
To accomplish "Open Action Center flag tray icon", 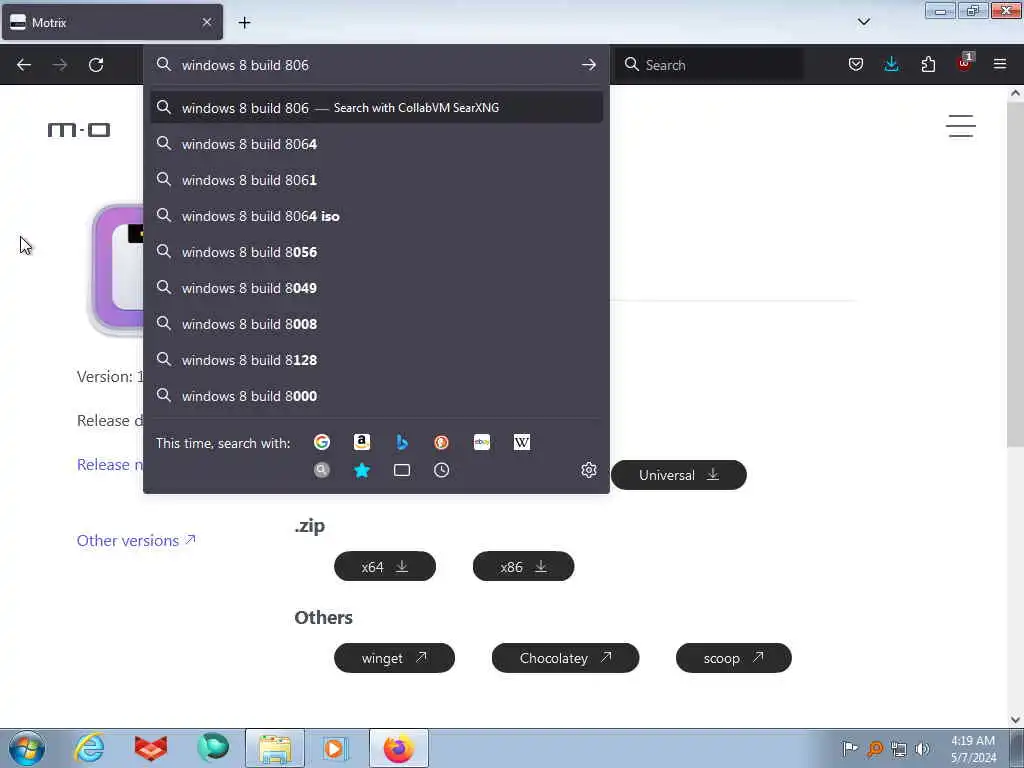I will click(850, 749).
